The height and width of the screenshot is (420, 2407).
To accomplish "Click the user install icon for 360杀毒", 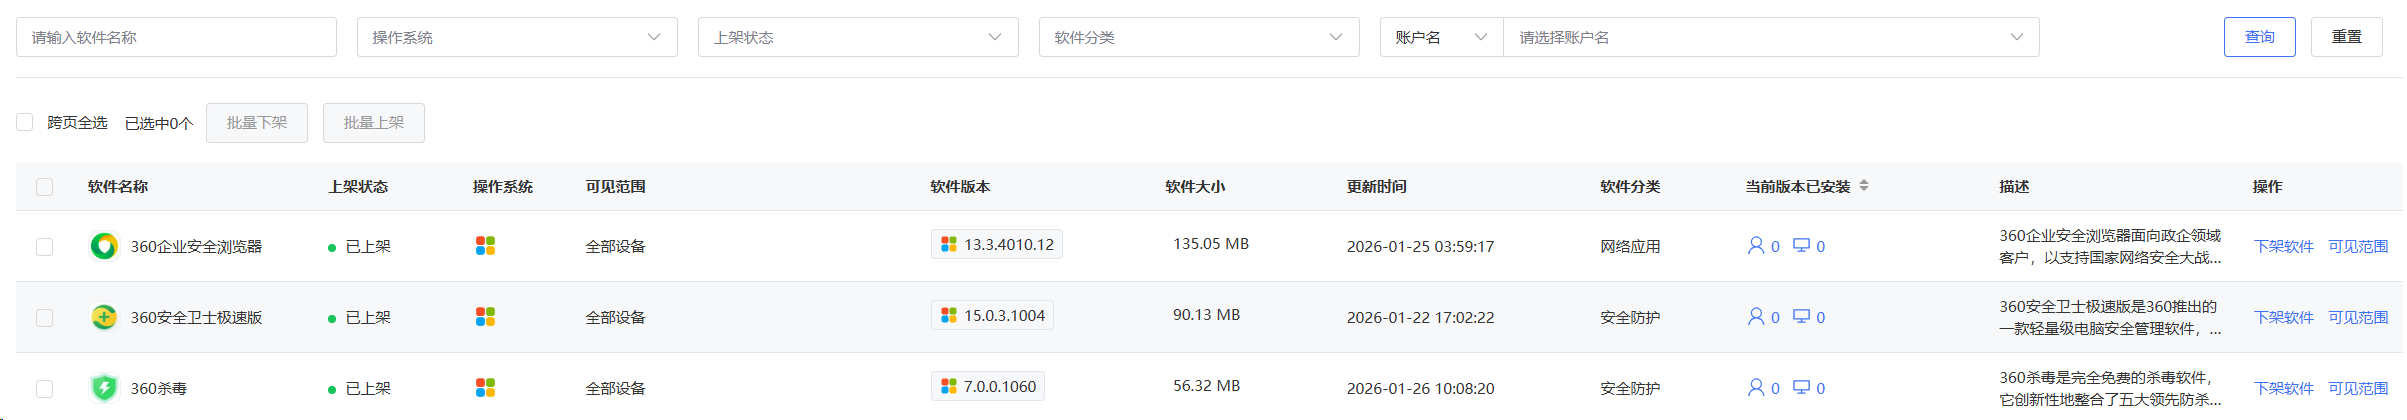I will tap(1755, 387).
